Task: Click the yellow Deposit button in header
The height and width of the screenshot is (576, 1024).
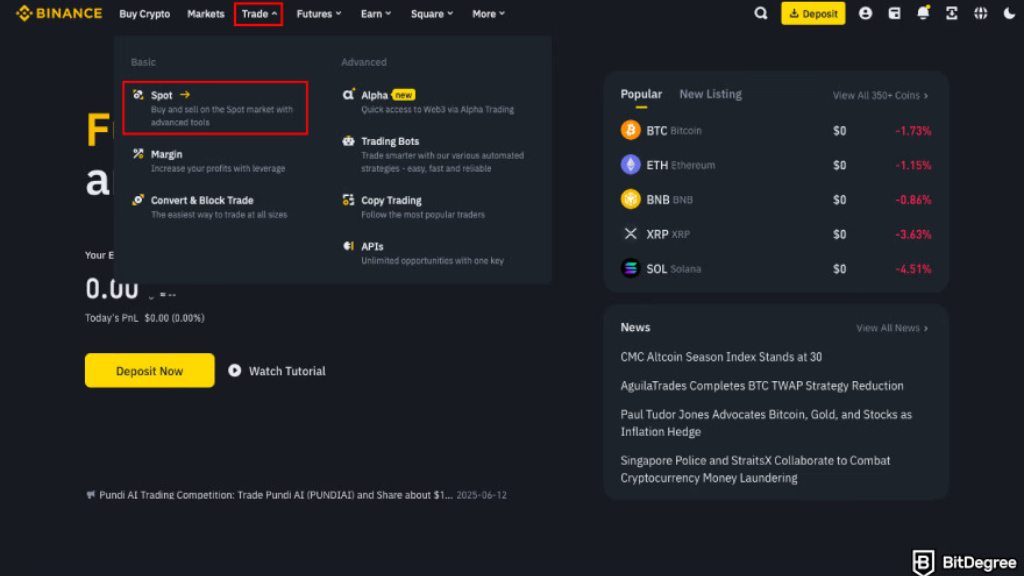Action: point(813,13)
